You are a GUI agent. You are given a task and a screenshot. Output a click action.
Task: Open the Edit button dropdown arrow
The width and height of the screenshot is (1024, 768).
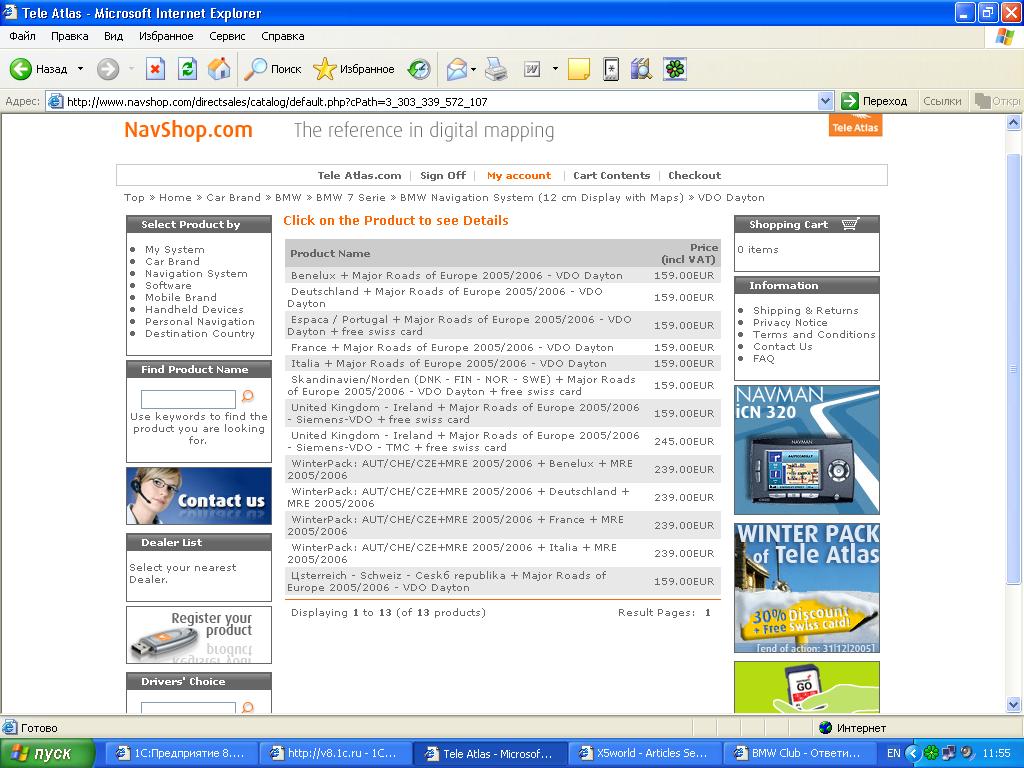coord(555,69)
